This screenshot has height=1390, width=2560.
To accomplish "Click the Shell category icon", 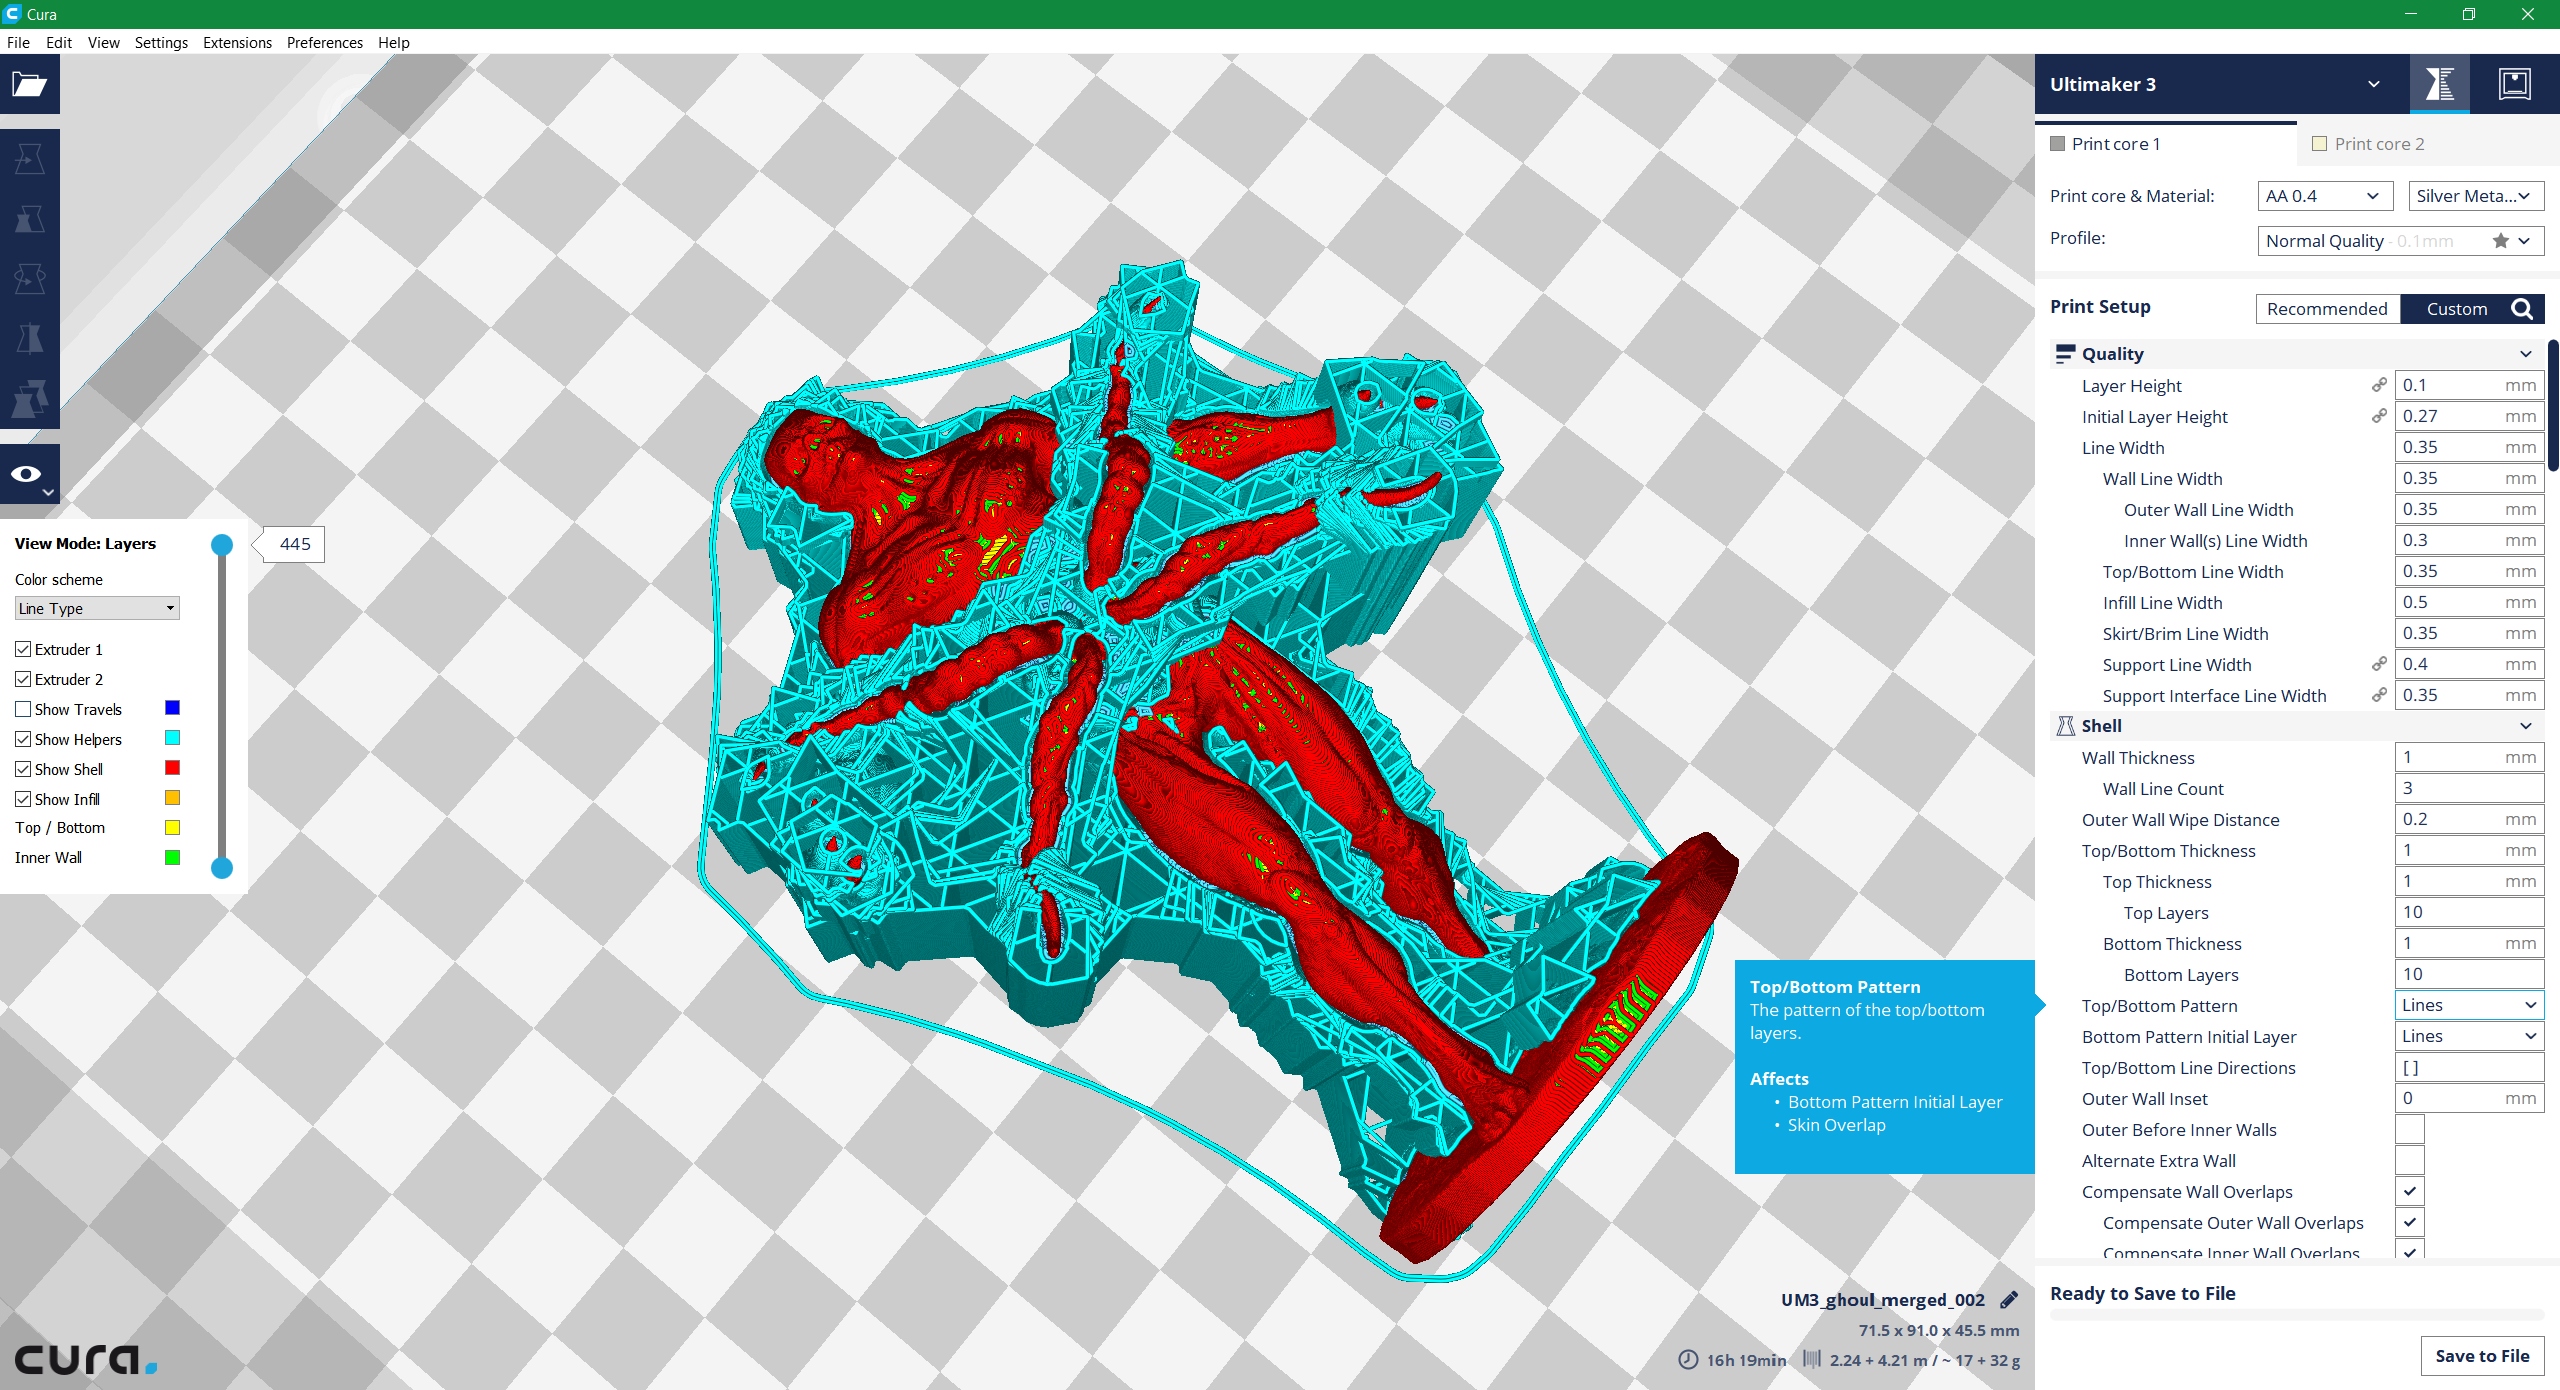I will (x=2064, y=726).
